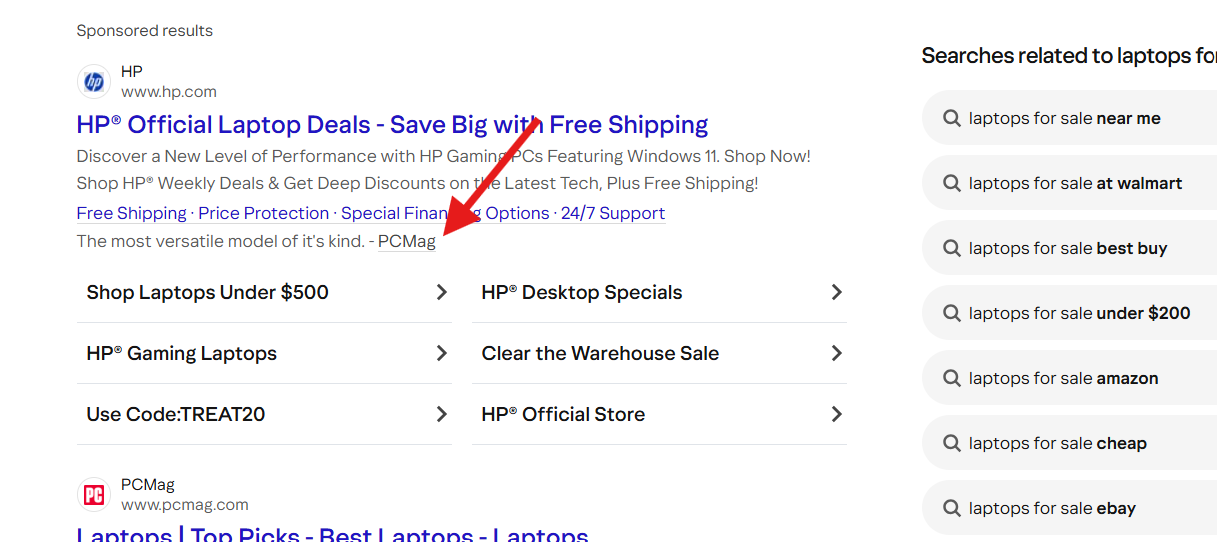This screenshot has width=1217, height=542.
Task: Open the Price Protection sitelink
Action: (x=263, y=213)
